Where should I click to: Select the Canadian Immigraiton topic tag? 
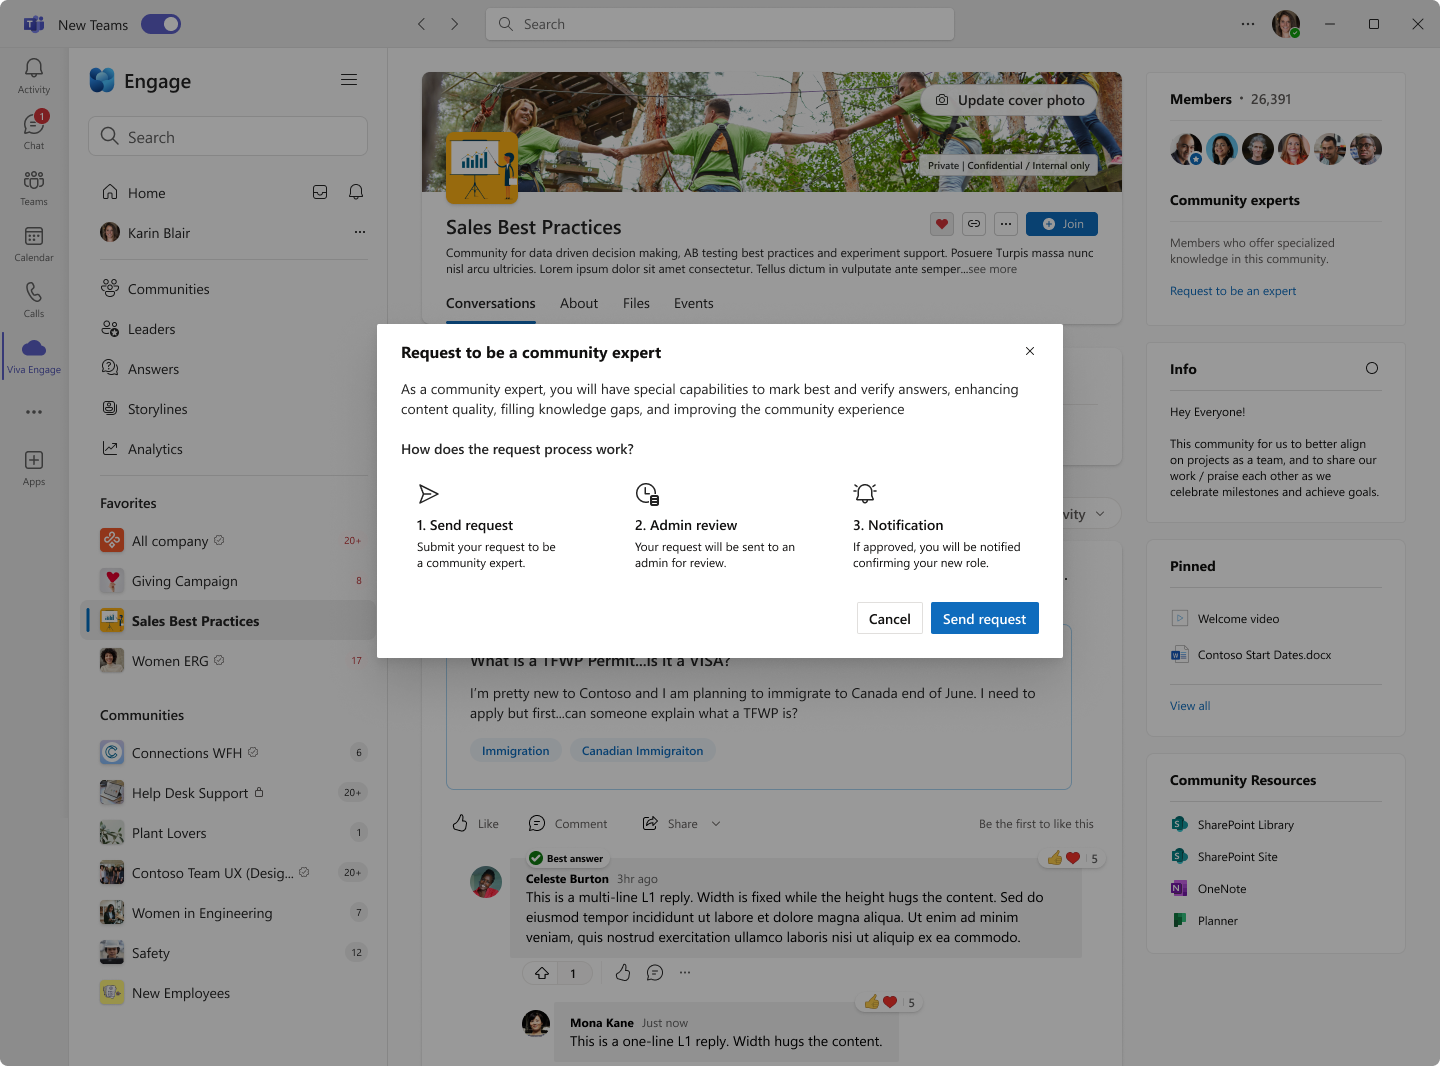coord(642,751)
